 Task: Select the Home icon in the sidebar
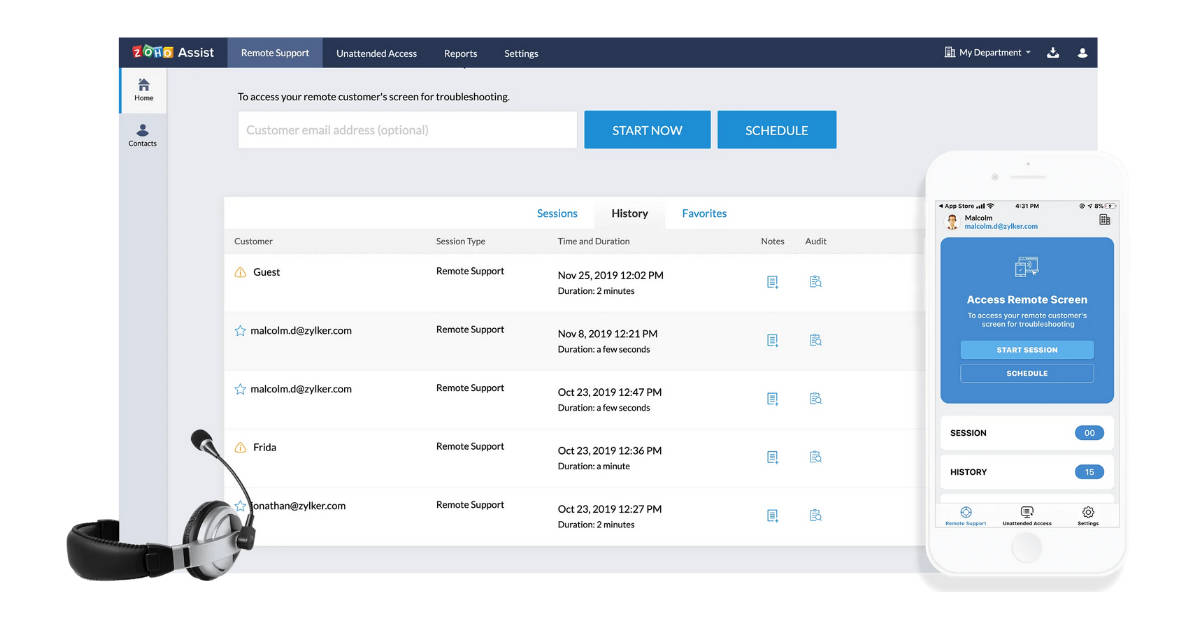(142, 88)
